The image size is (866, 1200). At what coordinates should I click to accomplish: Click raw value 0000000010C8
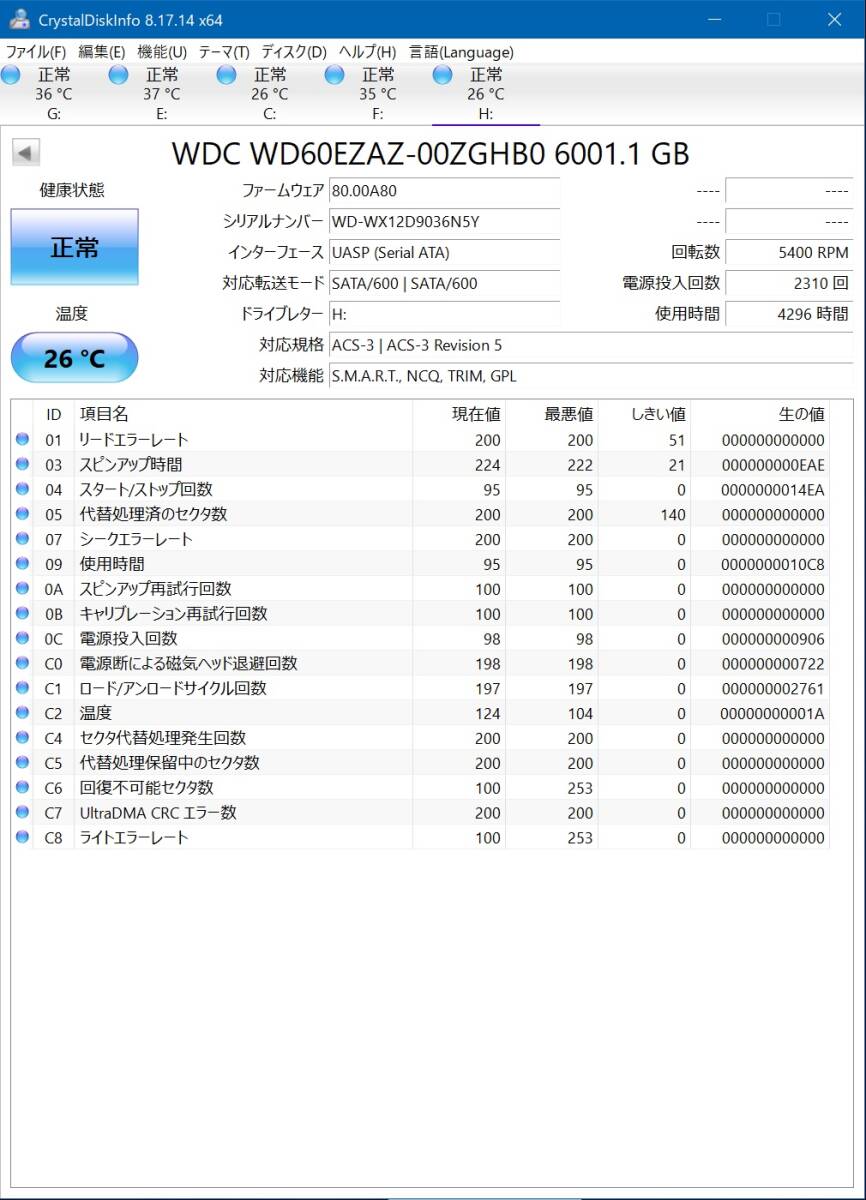(x=773, y=564)
